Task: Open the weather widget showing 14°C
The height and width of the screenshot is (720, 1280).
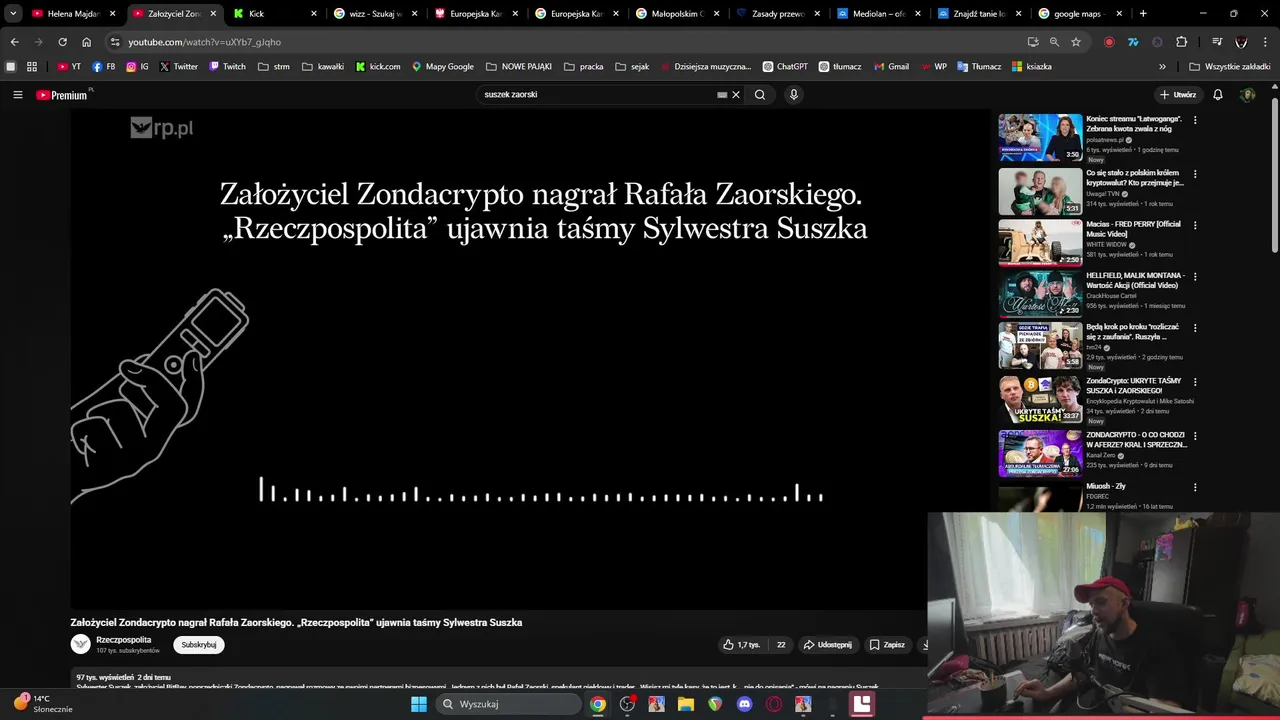Action: click(42, 703)
